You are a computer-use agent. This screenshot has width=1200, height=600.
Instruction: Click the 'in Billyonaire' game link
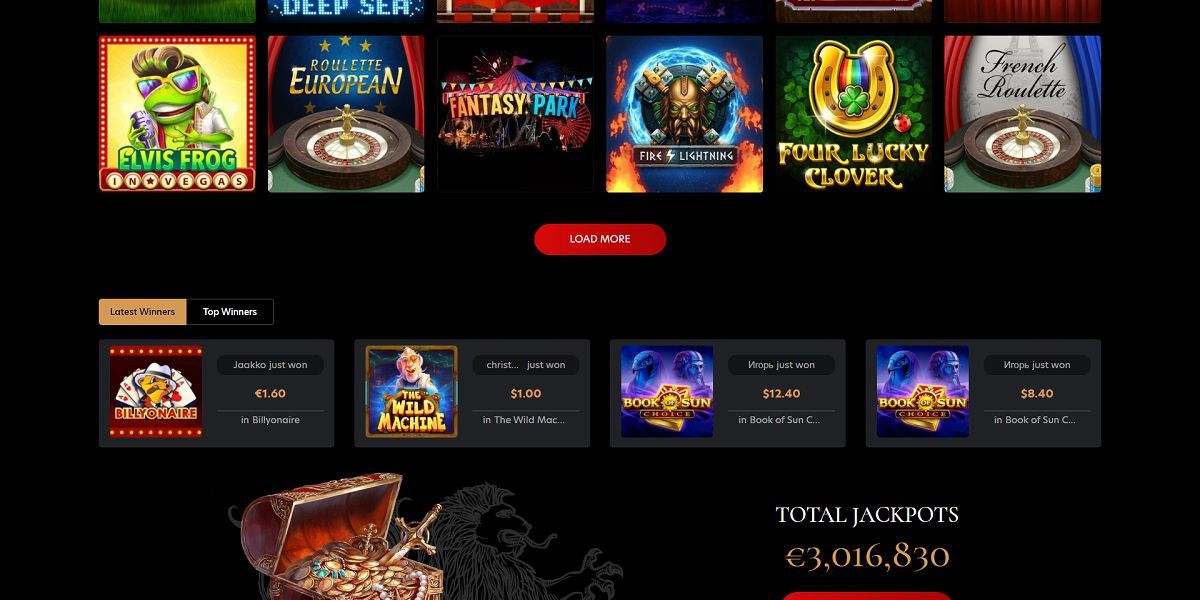click(x=270, y=420)
